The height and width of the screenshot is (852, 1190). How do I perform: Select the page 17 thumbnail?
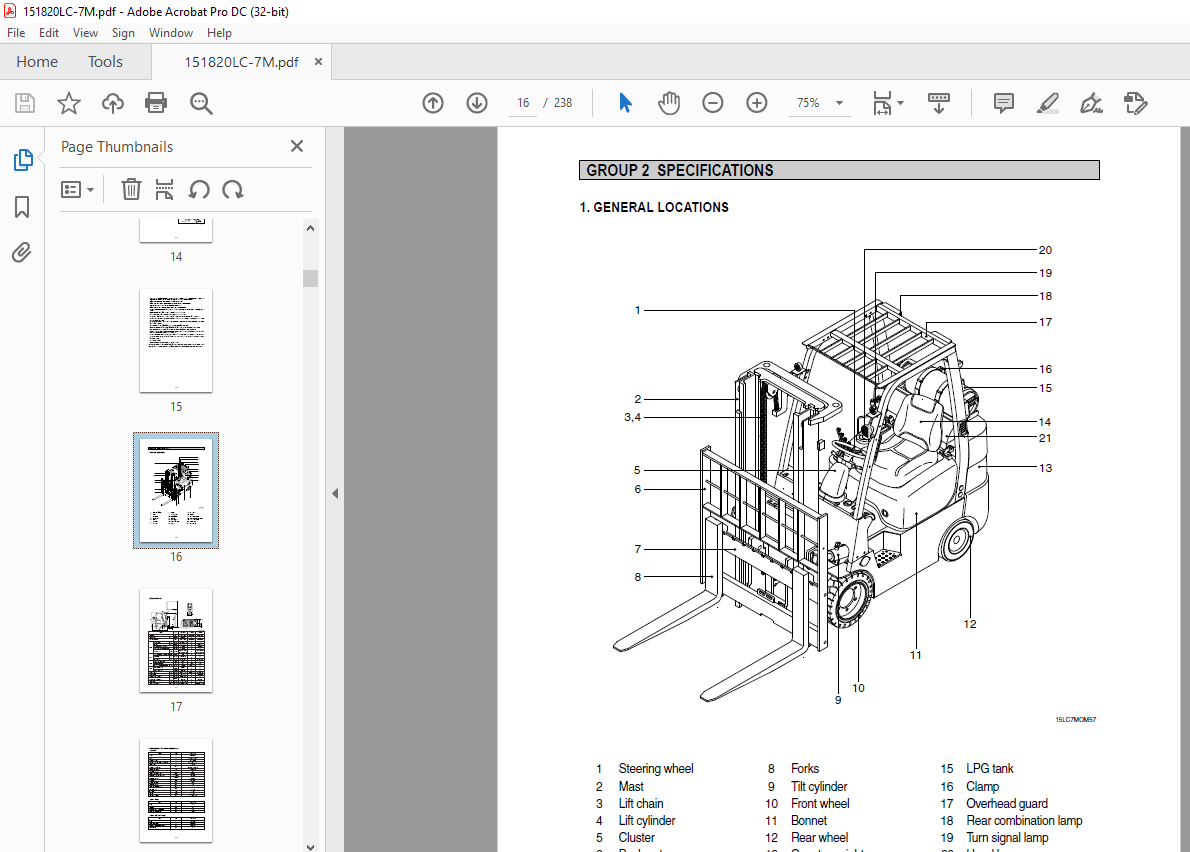pos(176,640)
